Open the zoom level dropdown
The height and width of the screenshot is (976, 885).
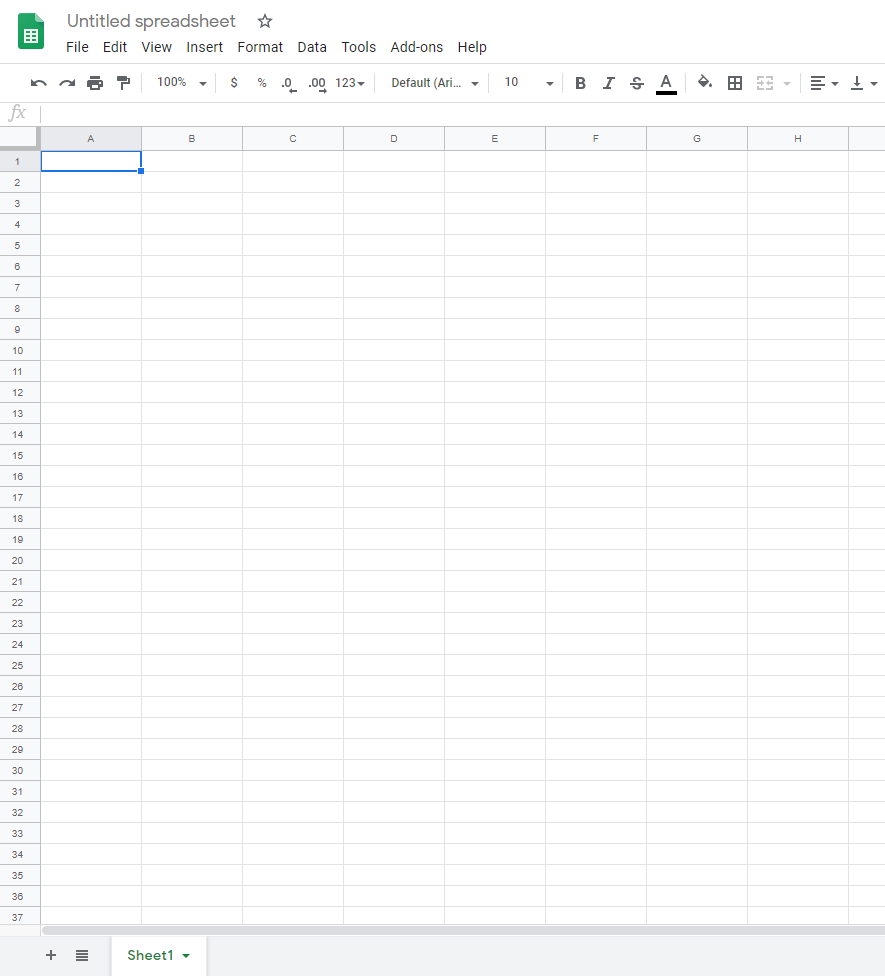coord(180,83)
